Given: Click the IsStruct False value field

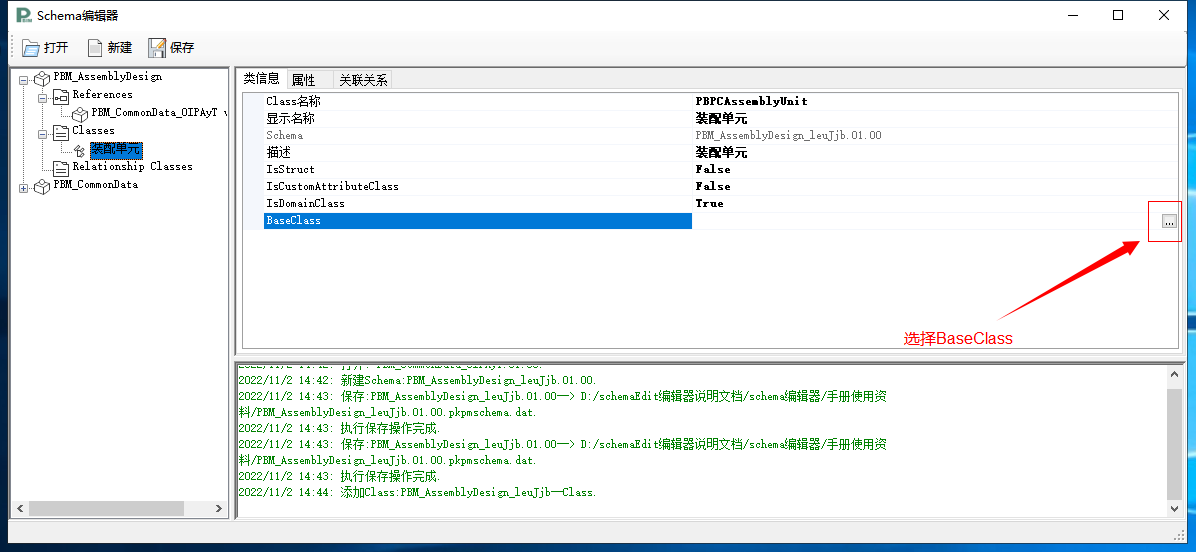Looking at the screenshot, I should tap(713, 170).
